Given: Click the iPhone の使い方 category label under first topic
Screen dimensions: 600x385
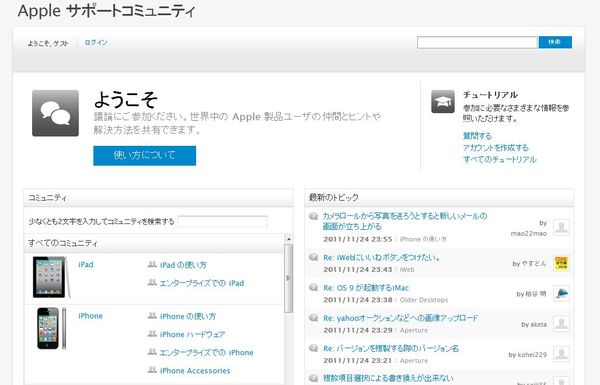Looking at the screenshot, I should [423, 240].
